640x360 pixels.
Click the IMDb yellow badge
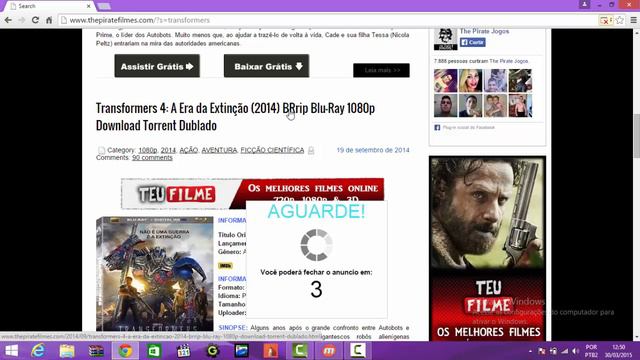[x=225, y=265]
